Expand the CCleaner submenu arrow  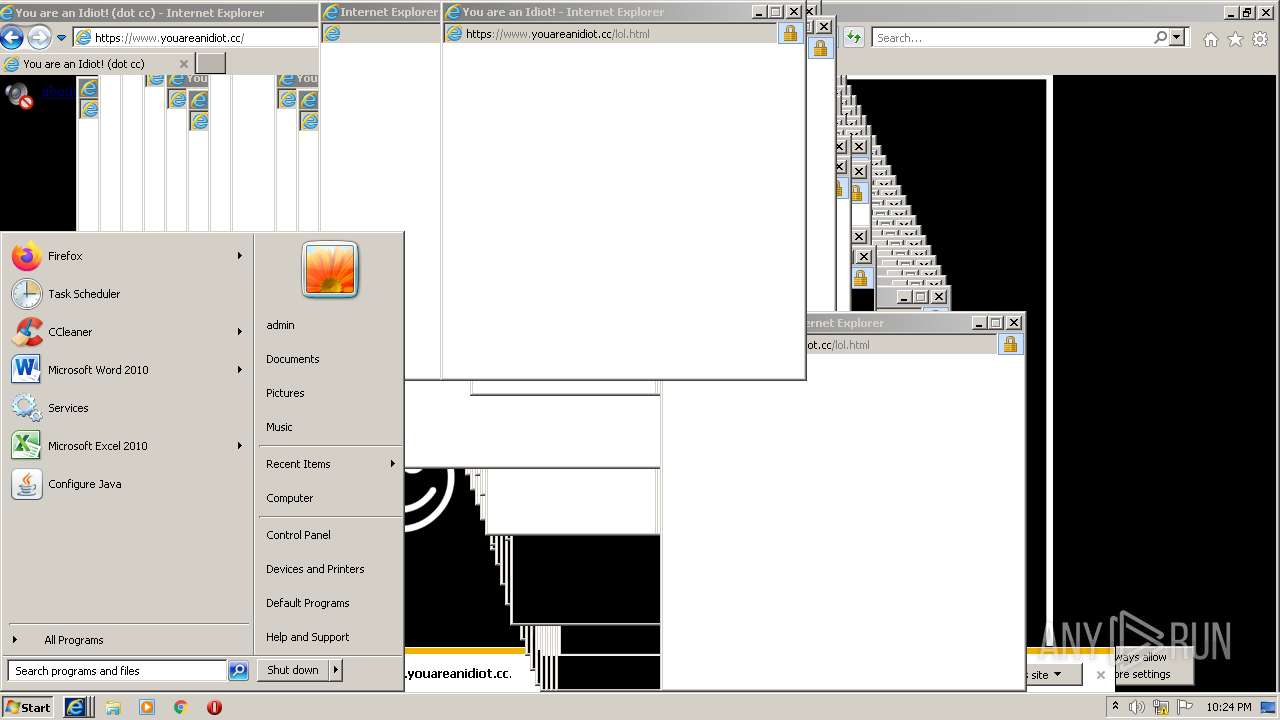(x=240, y=332)
